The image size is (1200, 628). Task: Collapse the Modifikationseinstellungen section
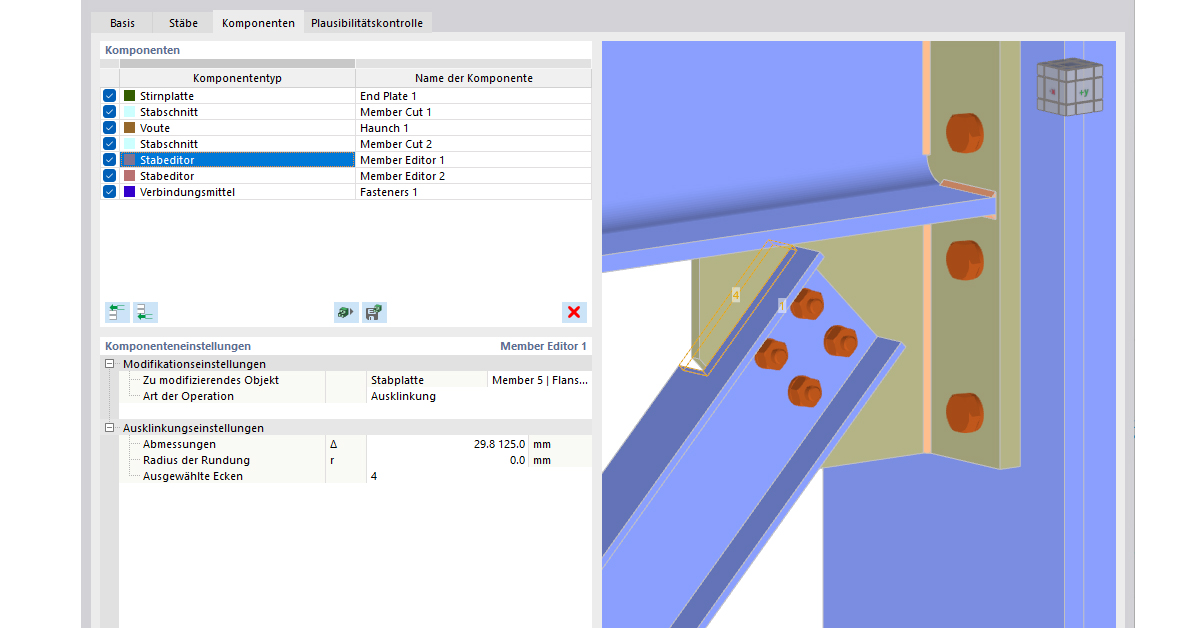[110, 364]
